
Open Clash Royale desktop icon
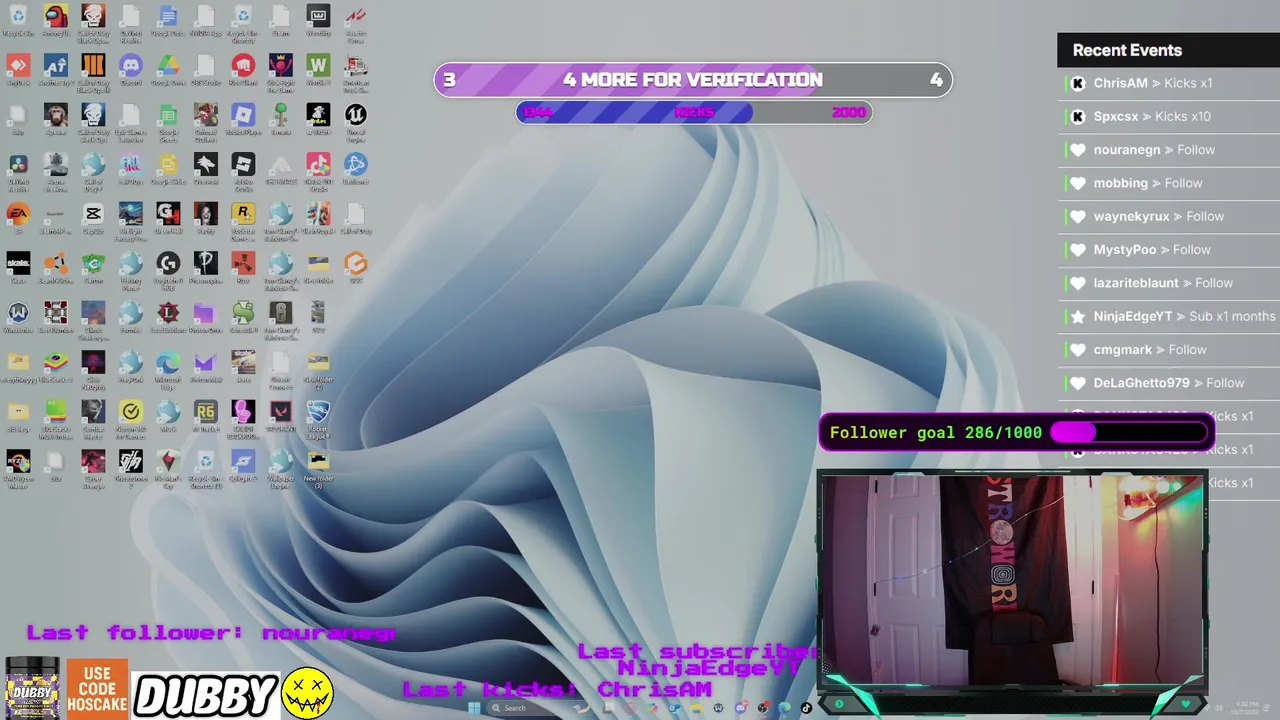pyautogui.click(x=318, y=220)
